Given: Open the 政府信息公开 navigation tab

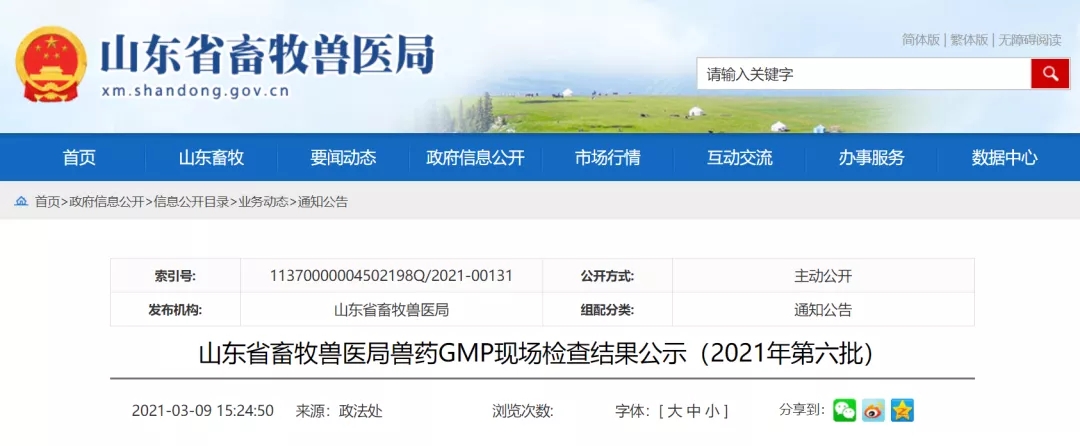Looking at the screenshot, I should 475,158.
